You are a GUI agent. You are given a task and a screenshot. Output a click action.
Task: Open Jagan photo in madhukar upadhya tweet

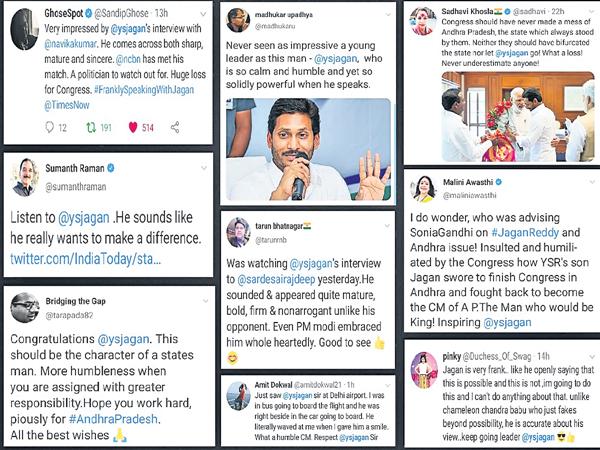308,149
